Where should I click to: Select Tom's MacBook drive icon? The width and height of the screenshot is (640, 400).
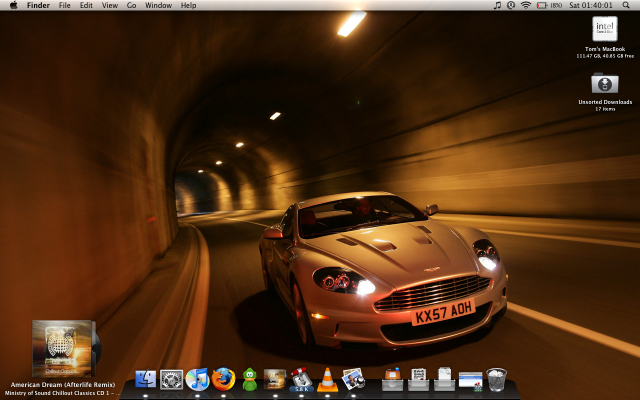[x=605, y=29]
